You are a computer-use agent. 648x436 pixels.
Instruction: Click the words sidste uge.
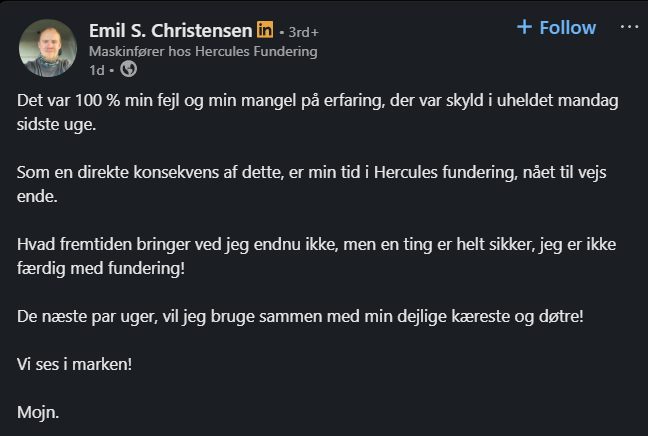[x=56, y=124]
